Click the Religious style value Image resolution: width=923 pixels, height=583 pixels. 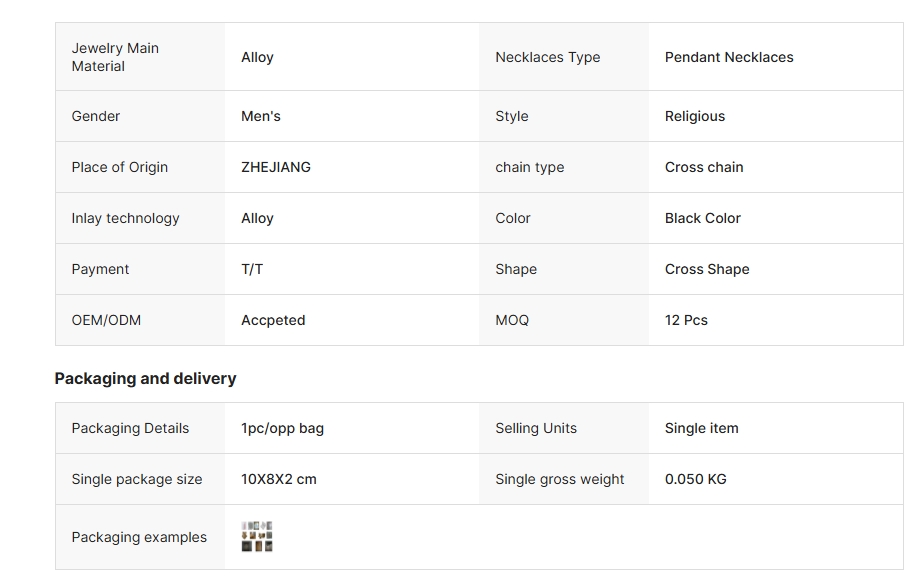coord(695,117)
